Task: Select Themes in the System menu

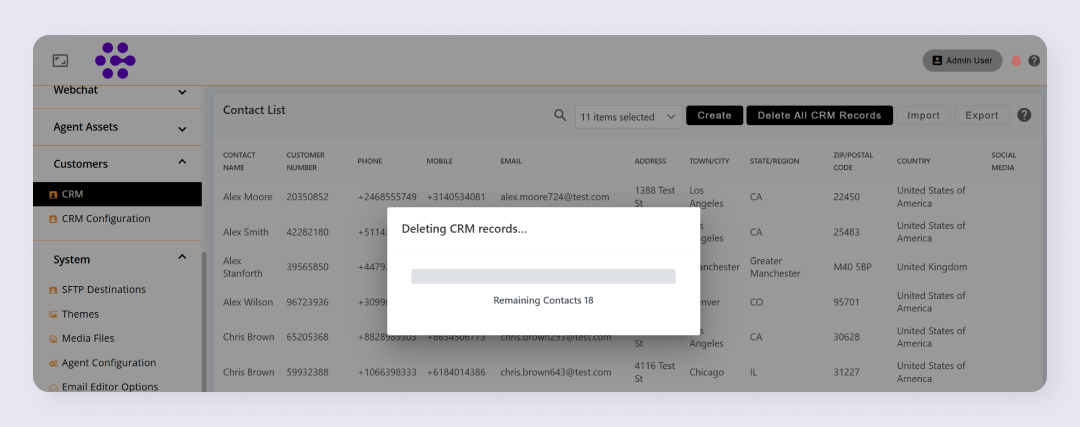Action: point(80,314)
